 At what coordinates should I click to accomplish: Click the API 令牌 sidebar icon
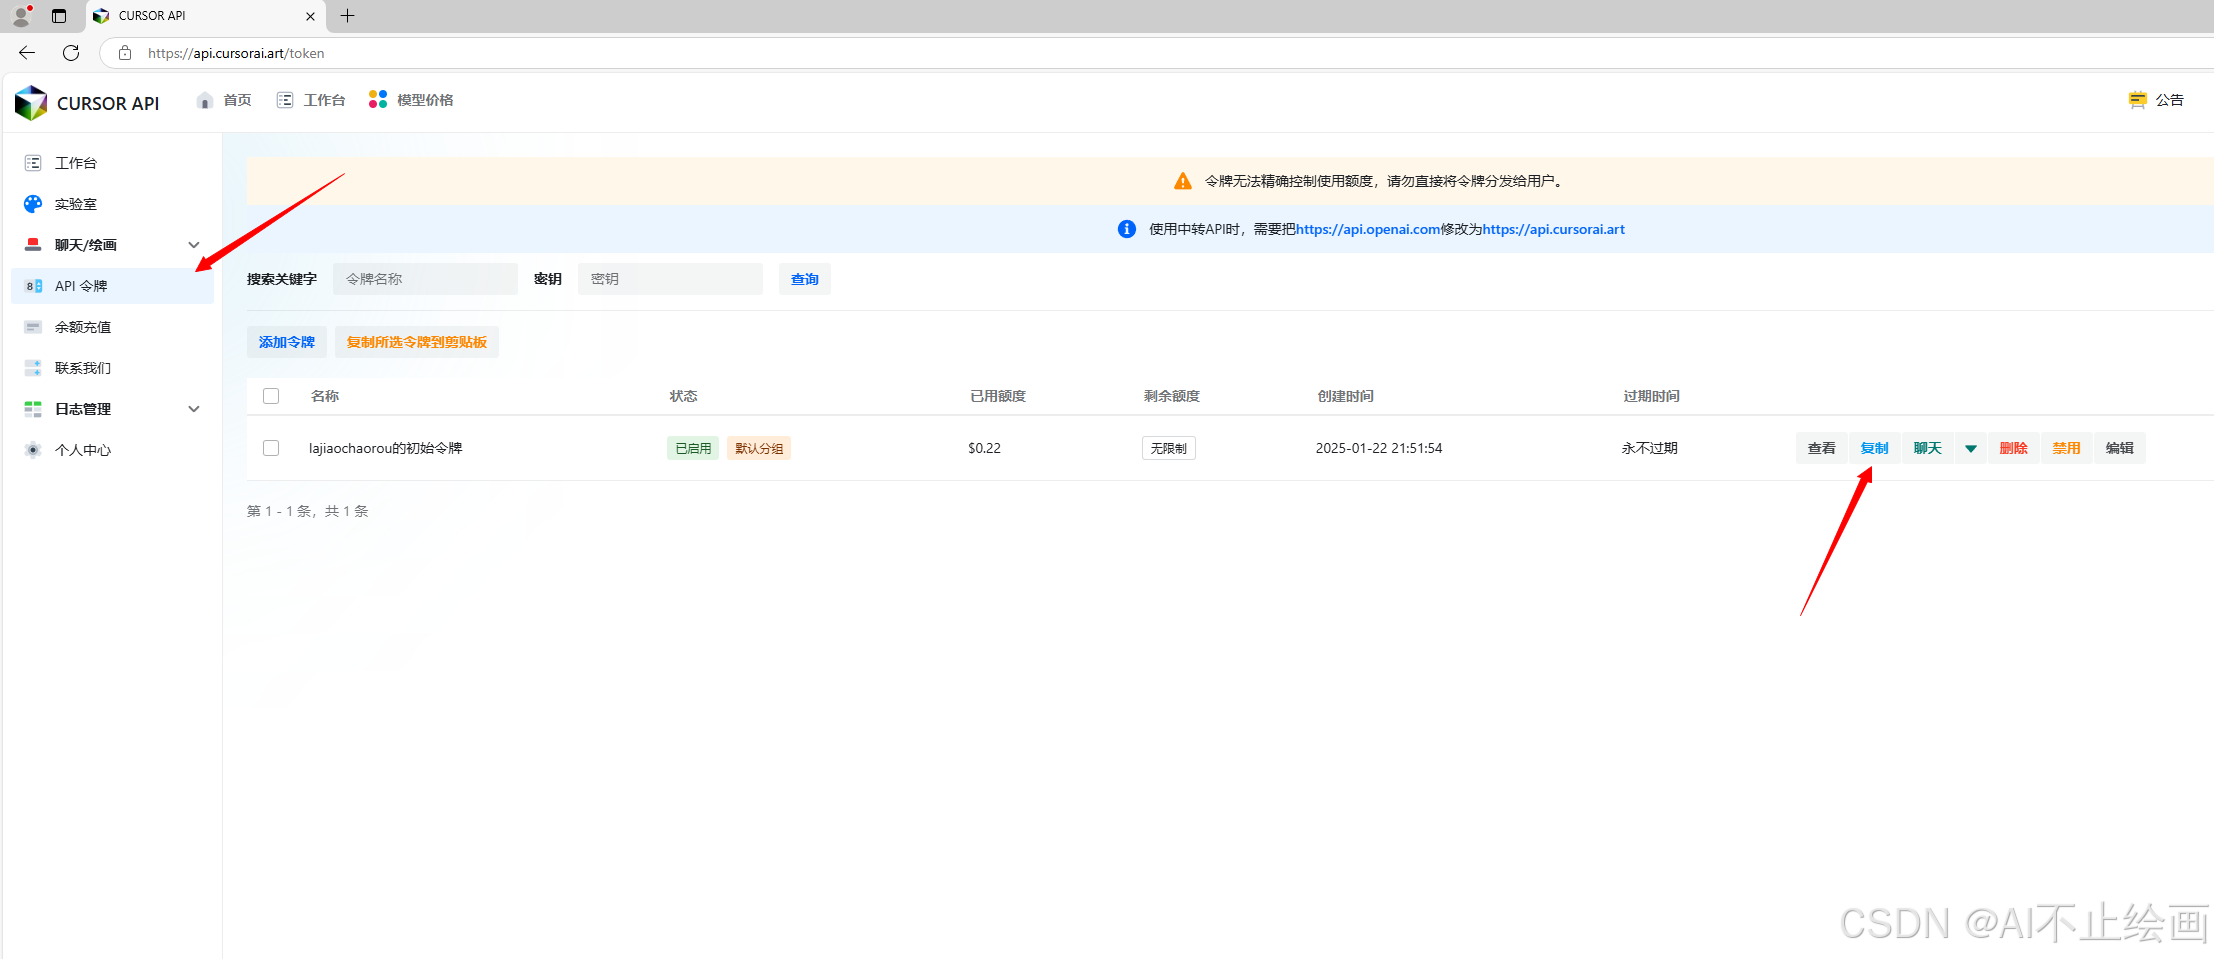[34, 286]
